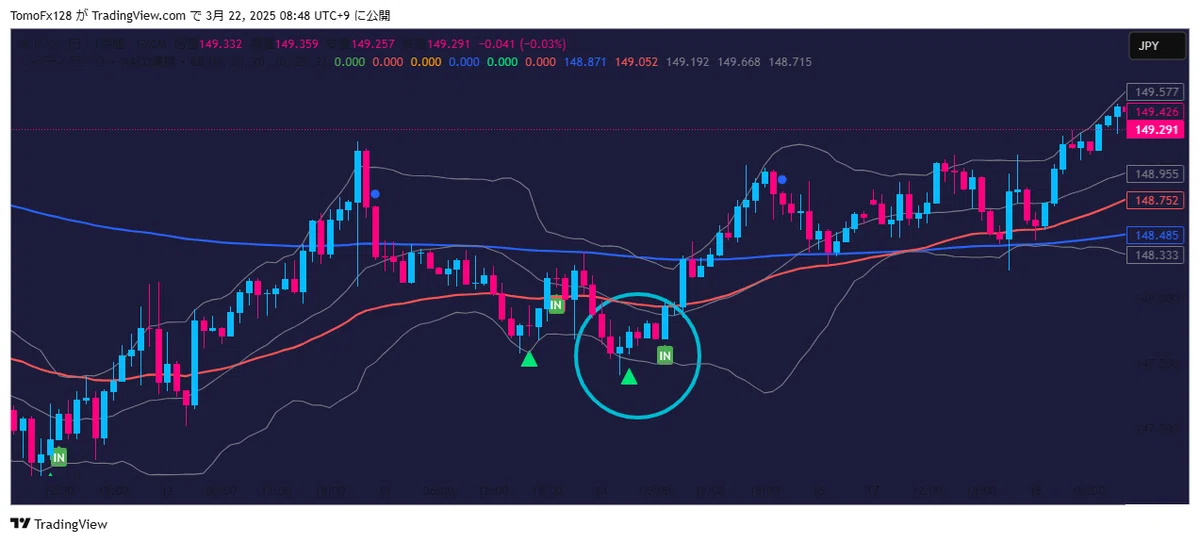Click the blue dot near the right-side peak
Screen dimensions: 1200x542
782,180
